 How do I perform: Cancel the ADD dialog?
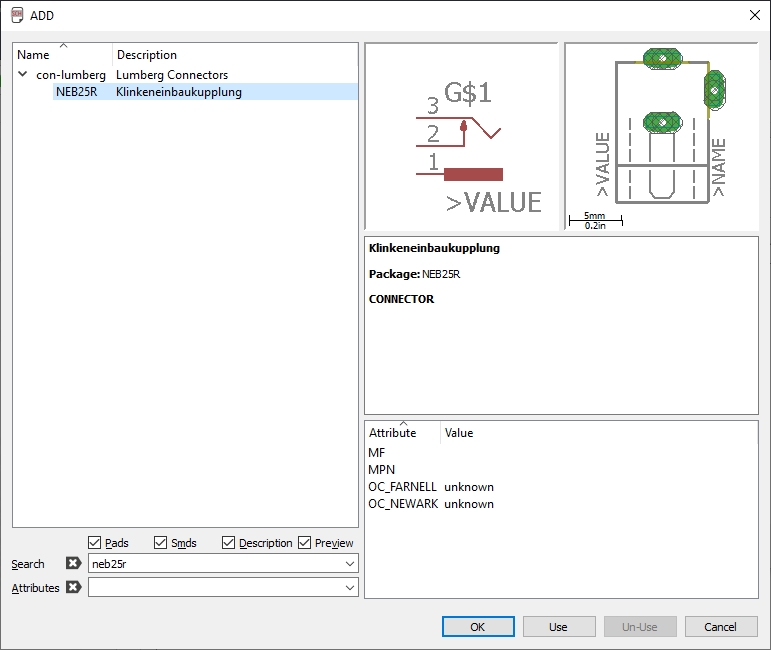[x=721, y=627]
